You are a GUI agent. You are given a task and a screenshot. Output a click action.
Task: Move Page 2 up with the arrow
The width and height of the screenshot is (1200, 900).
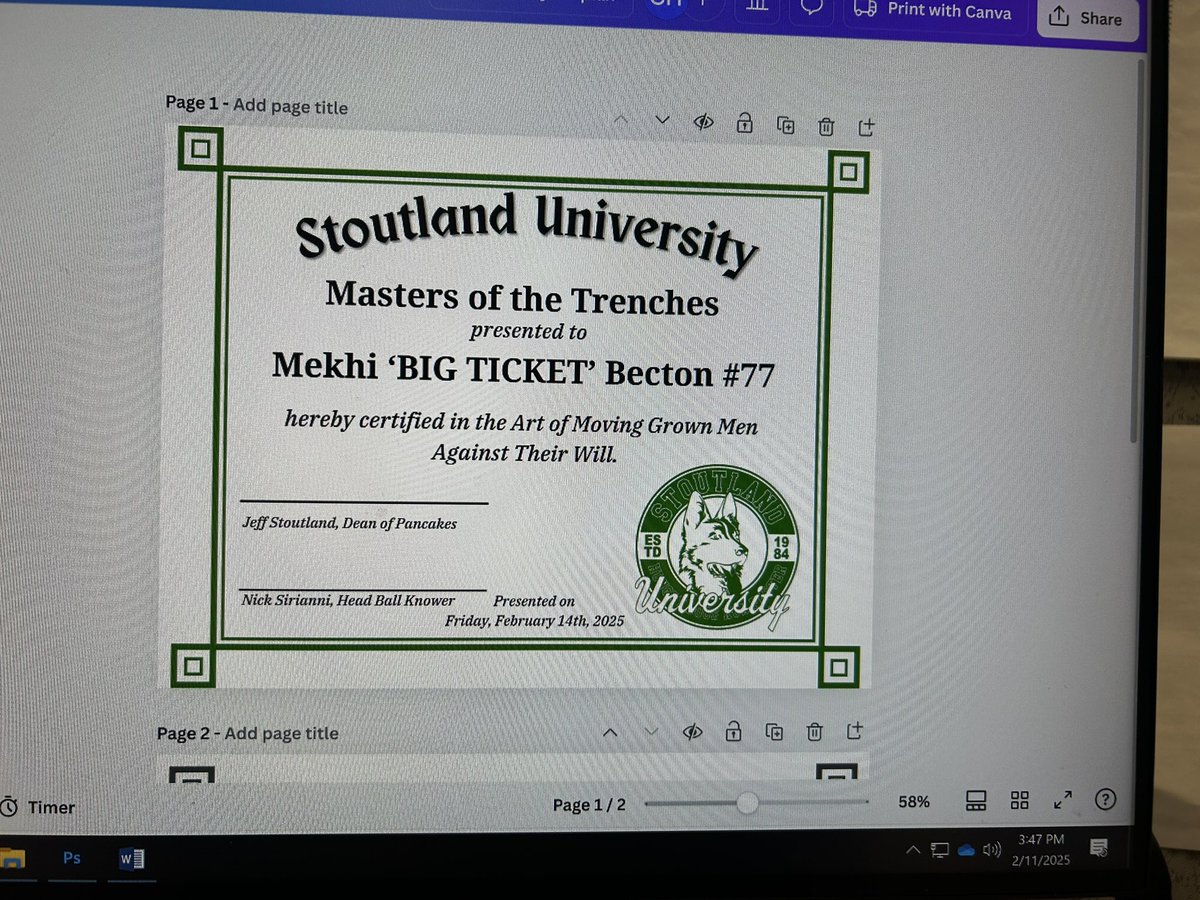(x=610, y=732)
